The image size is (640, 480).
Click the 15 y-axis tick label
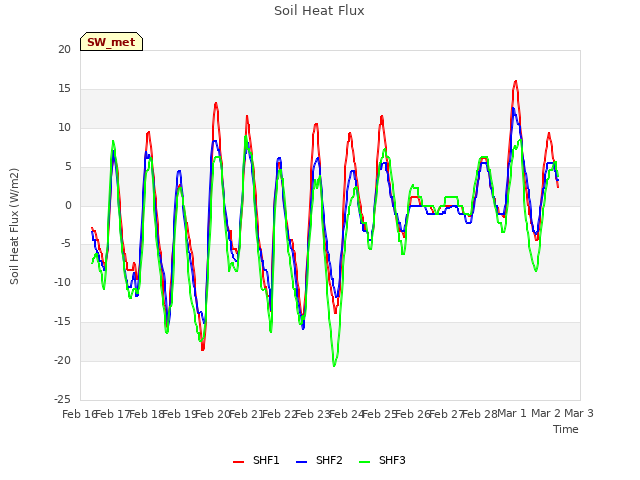[64, 89]
